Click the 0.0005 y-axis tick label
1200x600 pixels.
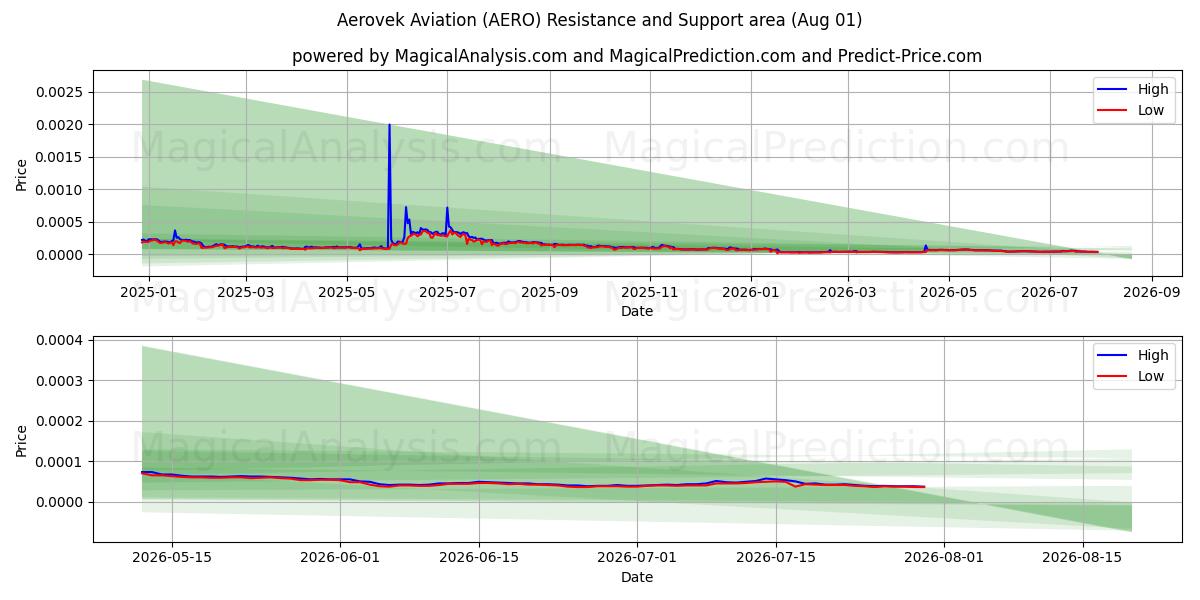click(58, 222)
